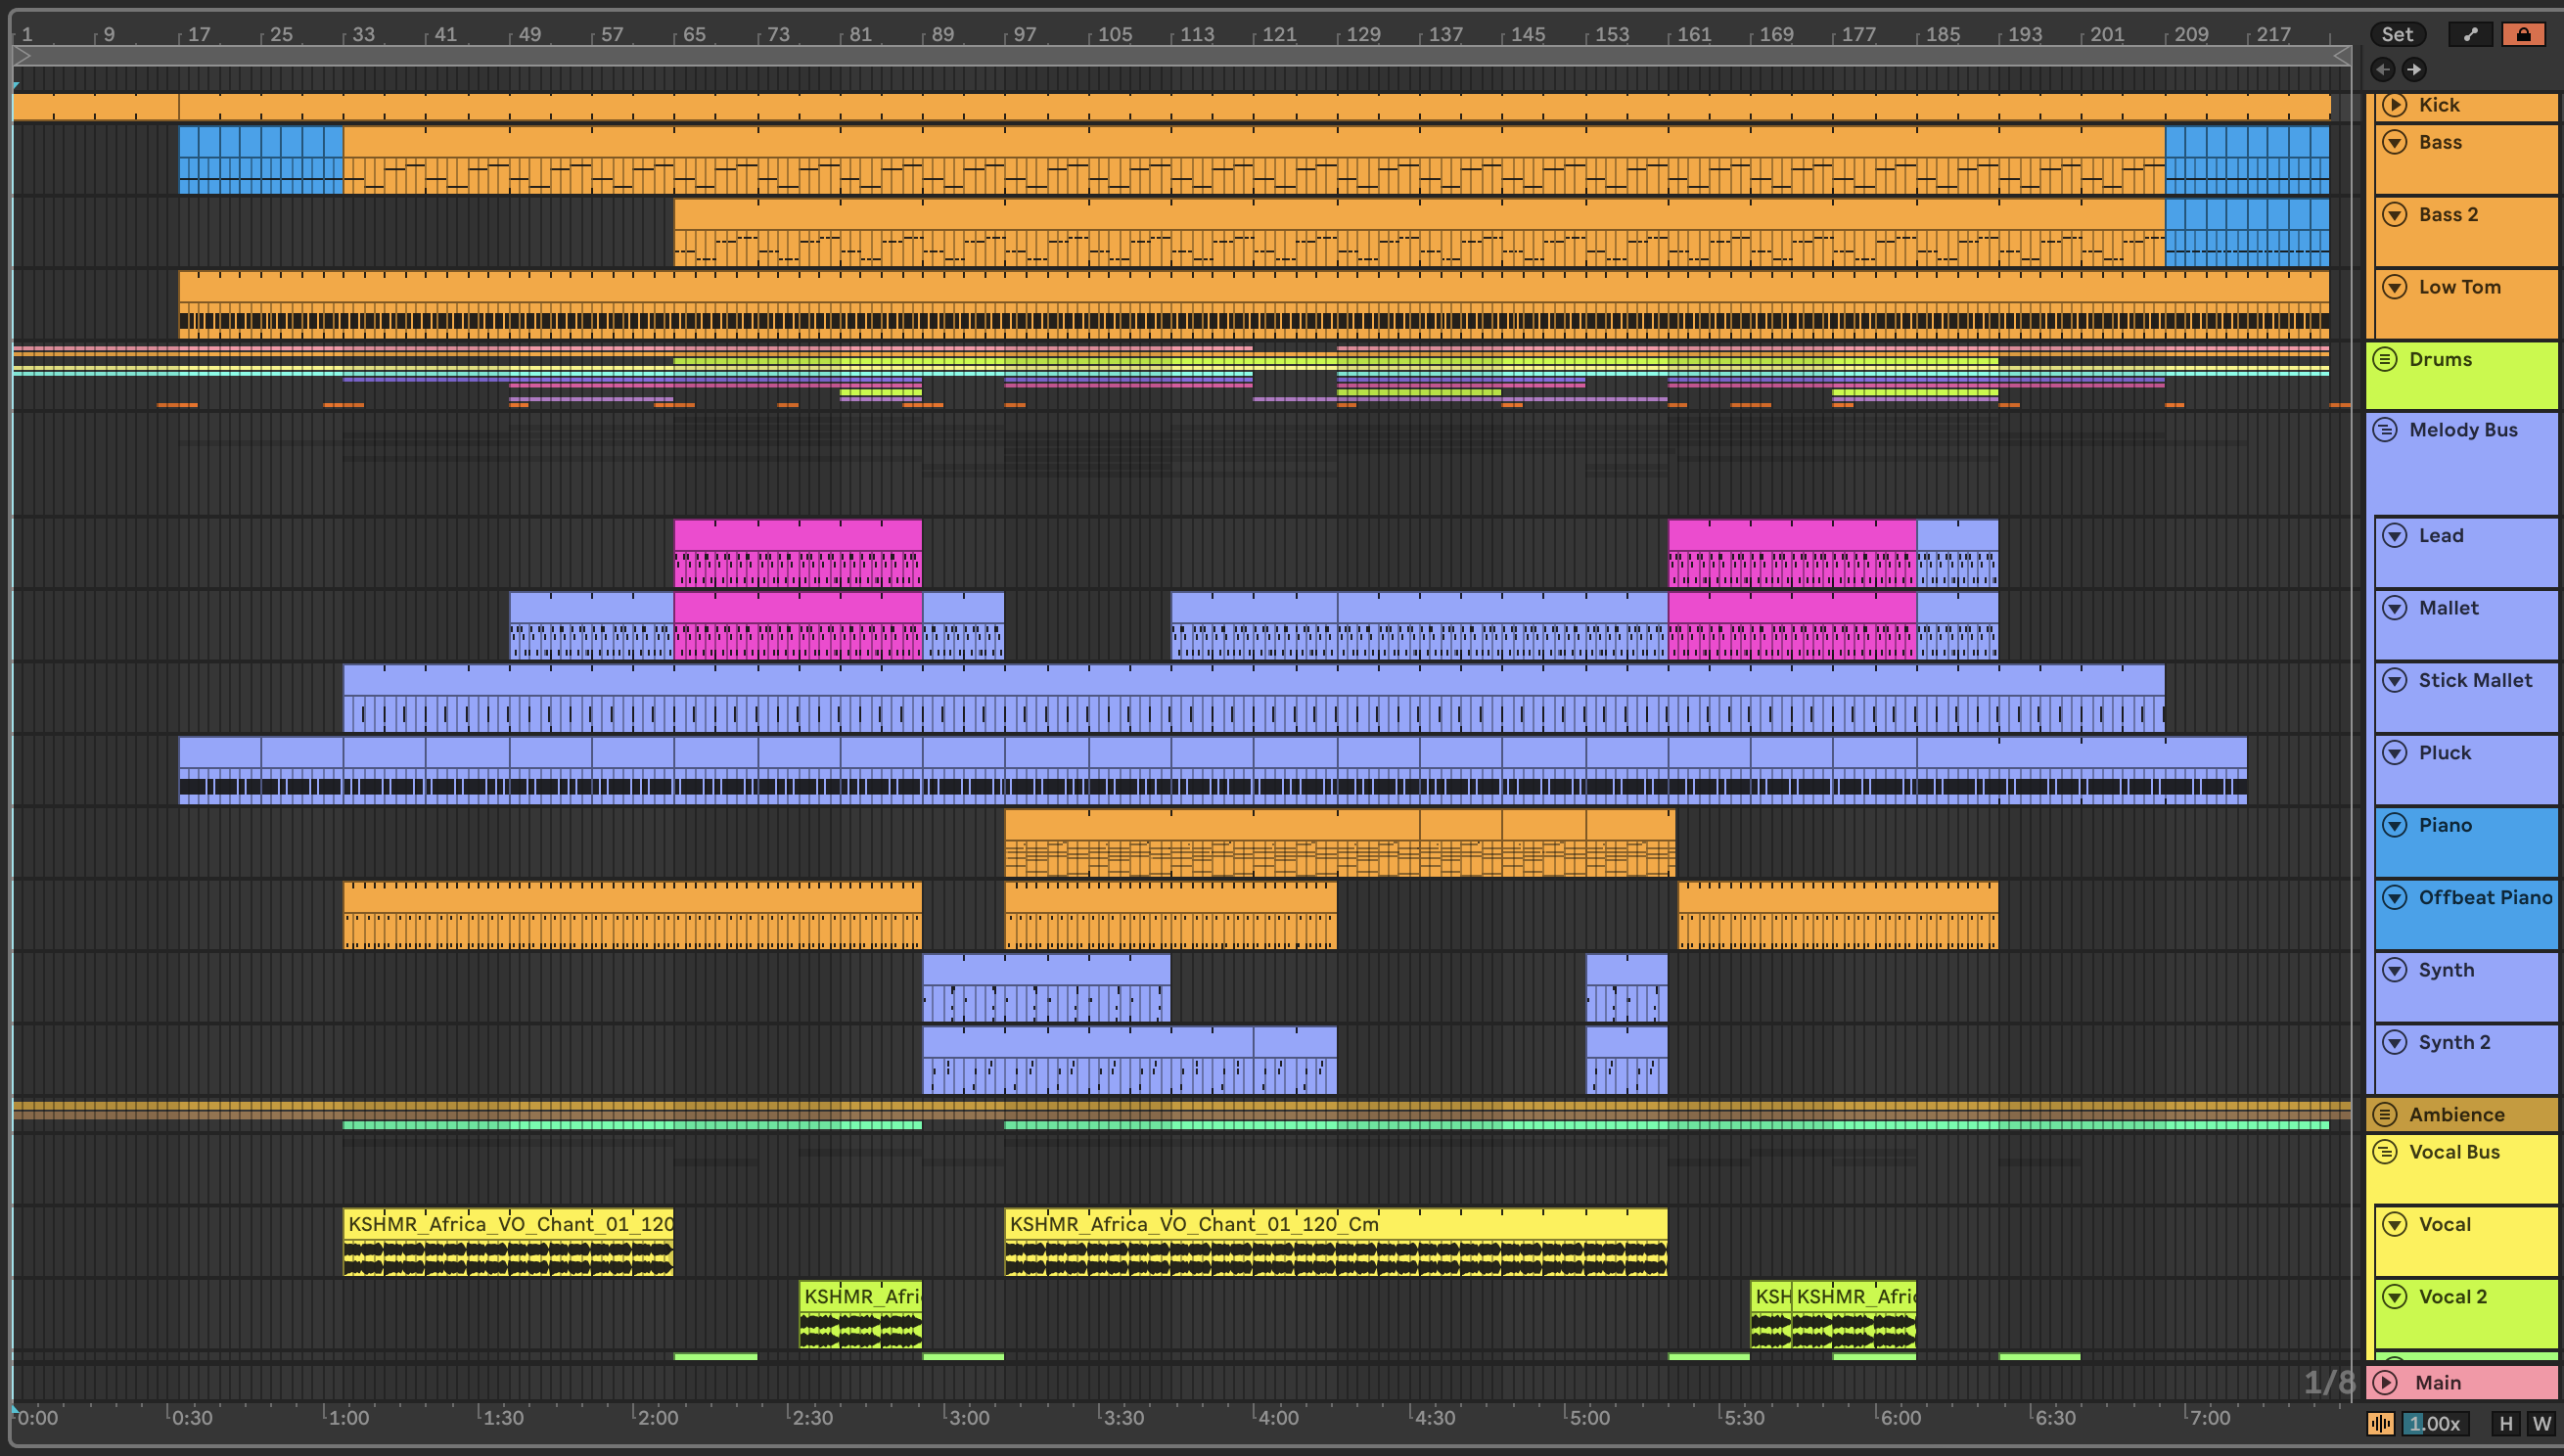Jump to previous locator arrow
Viewport: 2564px width, 1456px height.
pos(2383,69)
